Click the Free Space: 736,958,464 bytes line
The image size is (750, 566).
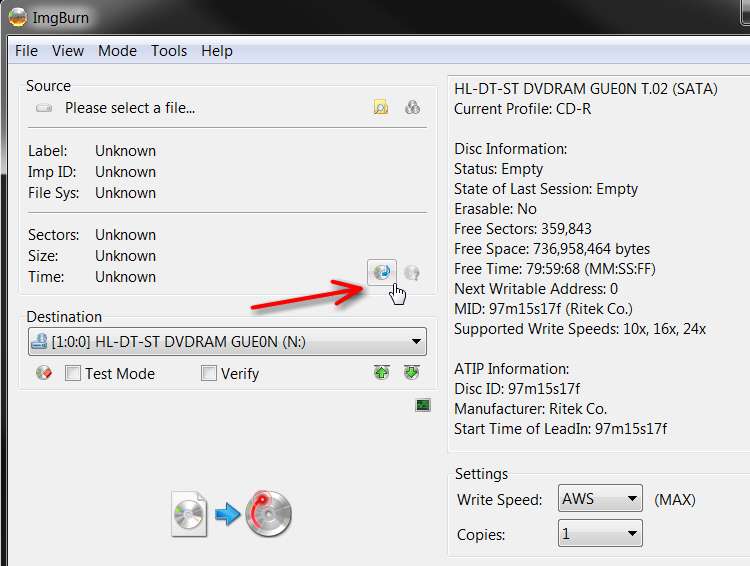coord(552,249)
